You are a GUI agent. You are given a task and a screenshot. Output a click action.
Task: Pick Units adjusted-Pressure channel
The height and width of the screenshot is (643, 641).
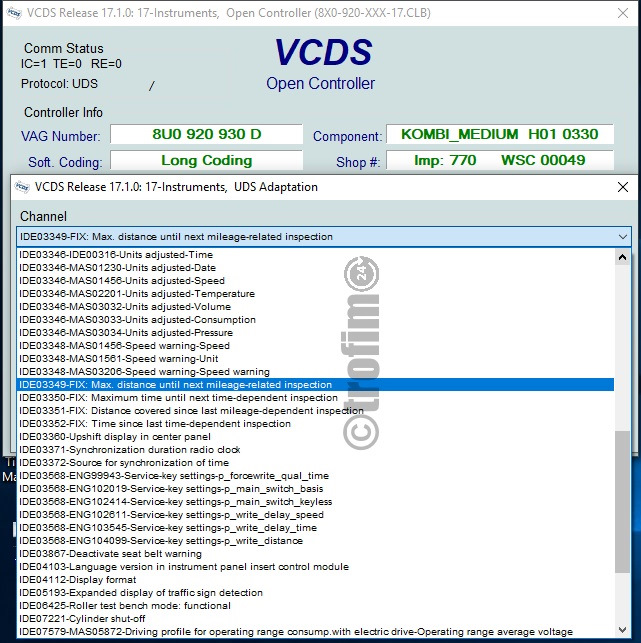(x=315, y=333)
